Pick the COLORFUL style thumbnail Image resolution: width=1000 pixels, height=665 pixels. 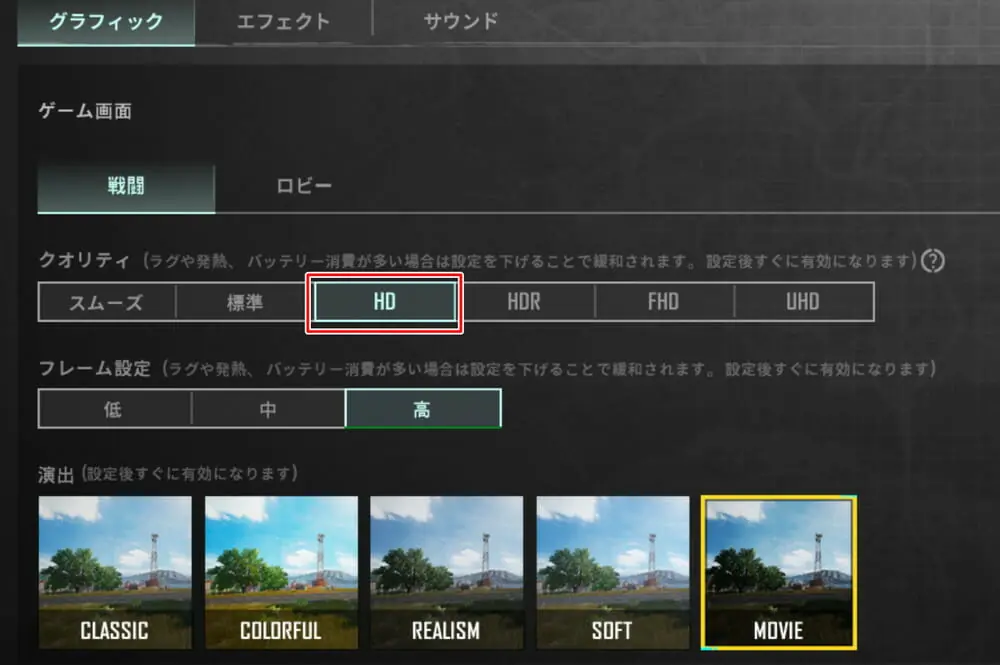pos(281,573)
